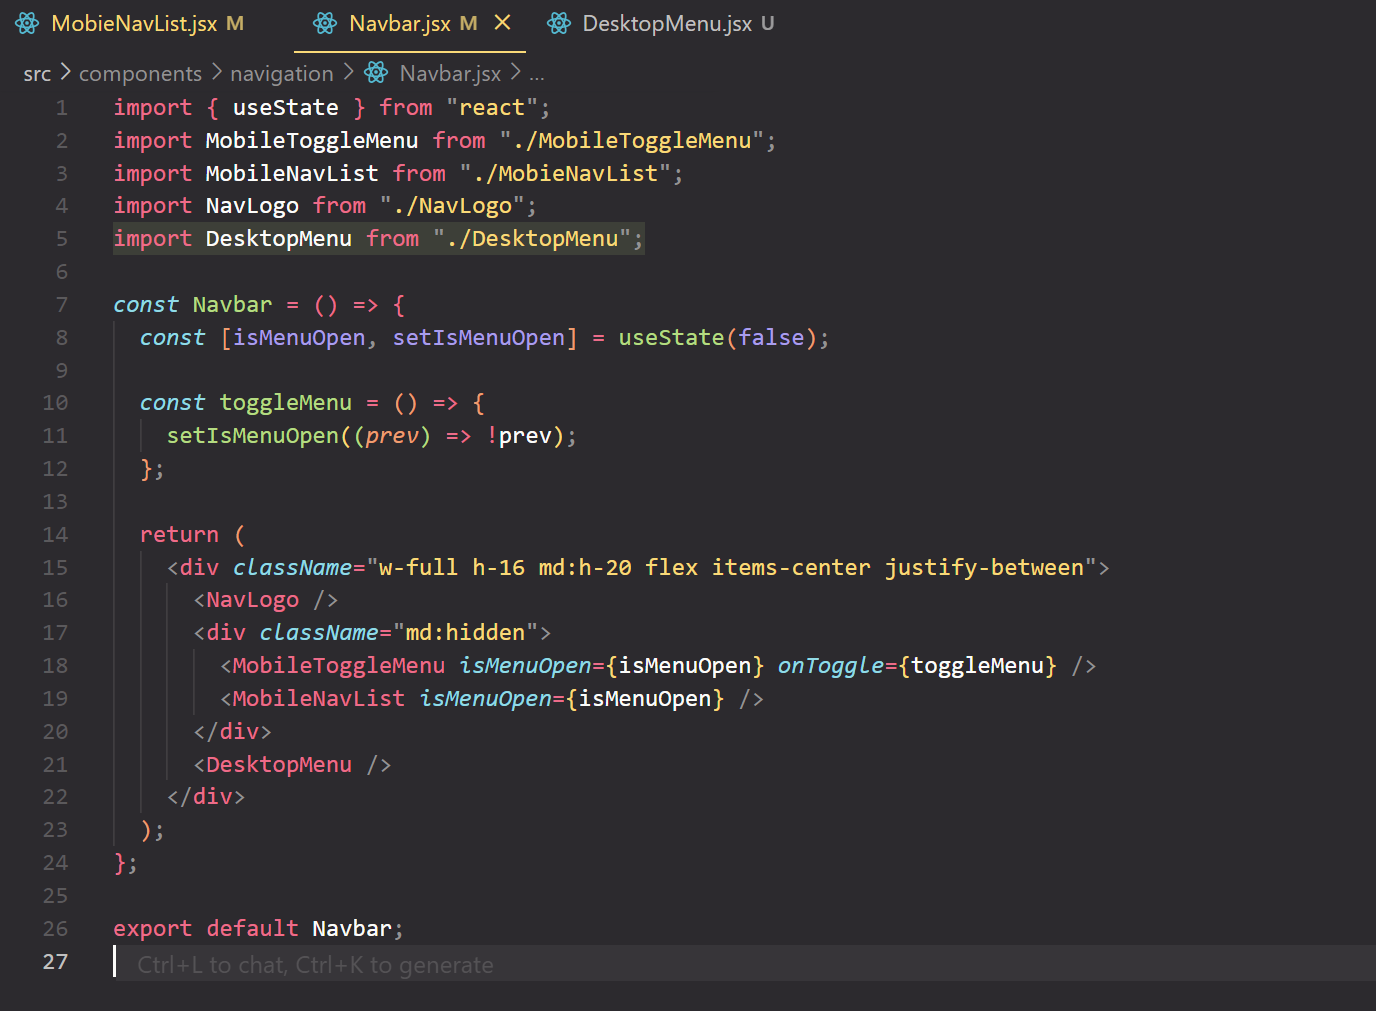Click the !prev expression on line 11
Screen dimensions: 1376x1011
[518, 436]
